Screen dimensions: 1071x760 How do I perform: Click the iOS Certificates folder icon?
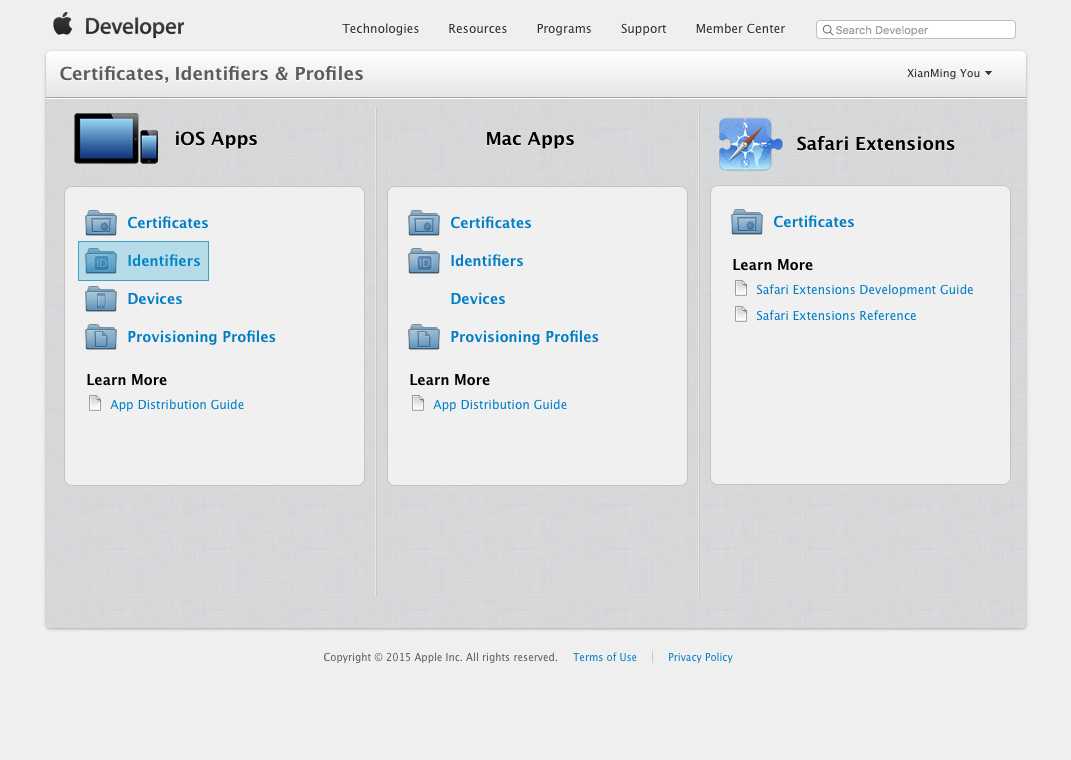101,223
